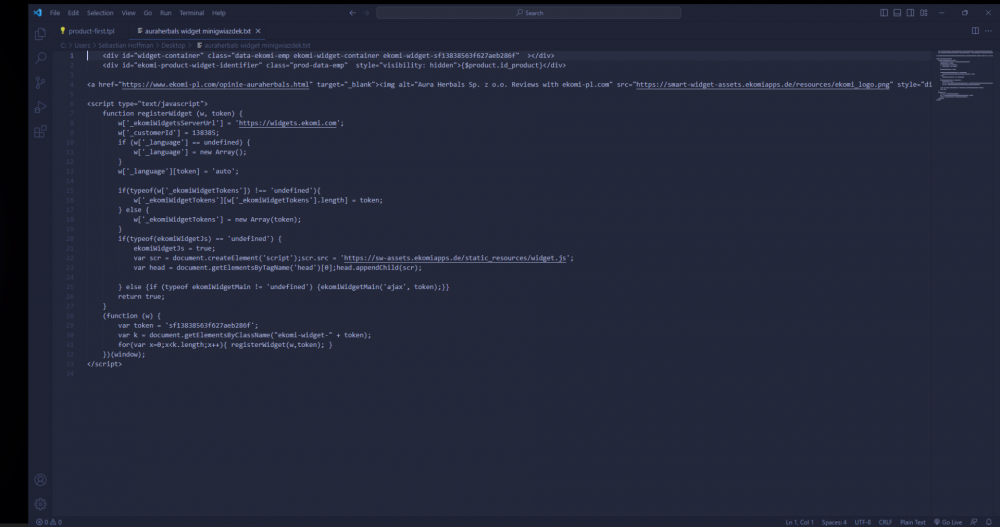This screenshot has height=527, width=1000.
Task: Switch to the product-first.tpl tab
Action: pos(87,31)
